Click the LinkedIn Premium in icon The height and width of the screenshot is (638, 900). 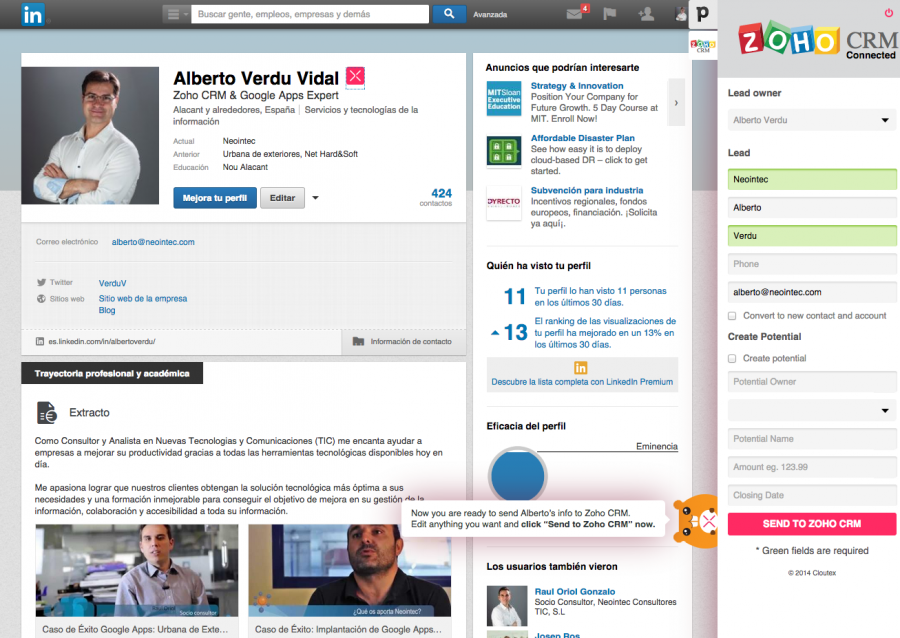[x=581, y=368]
